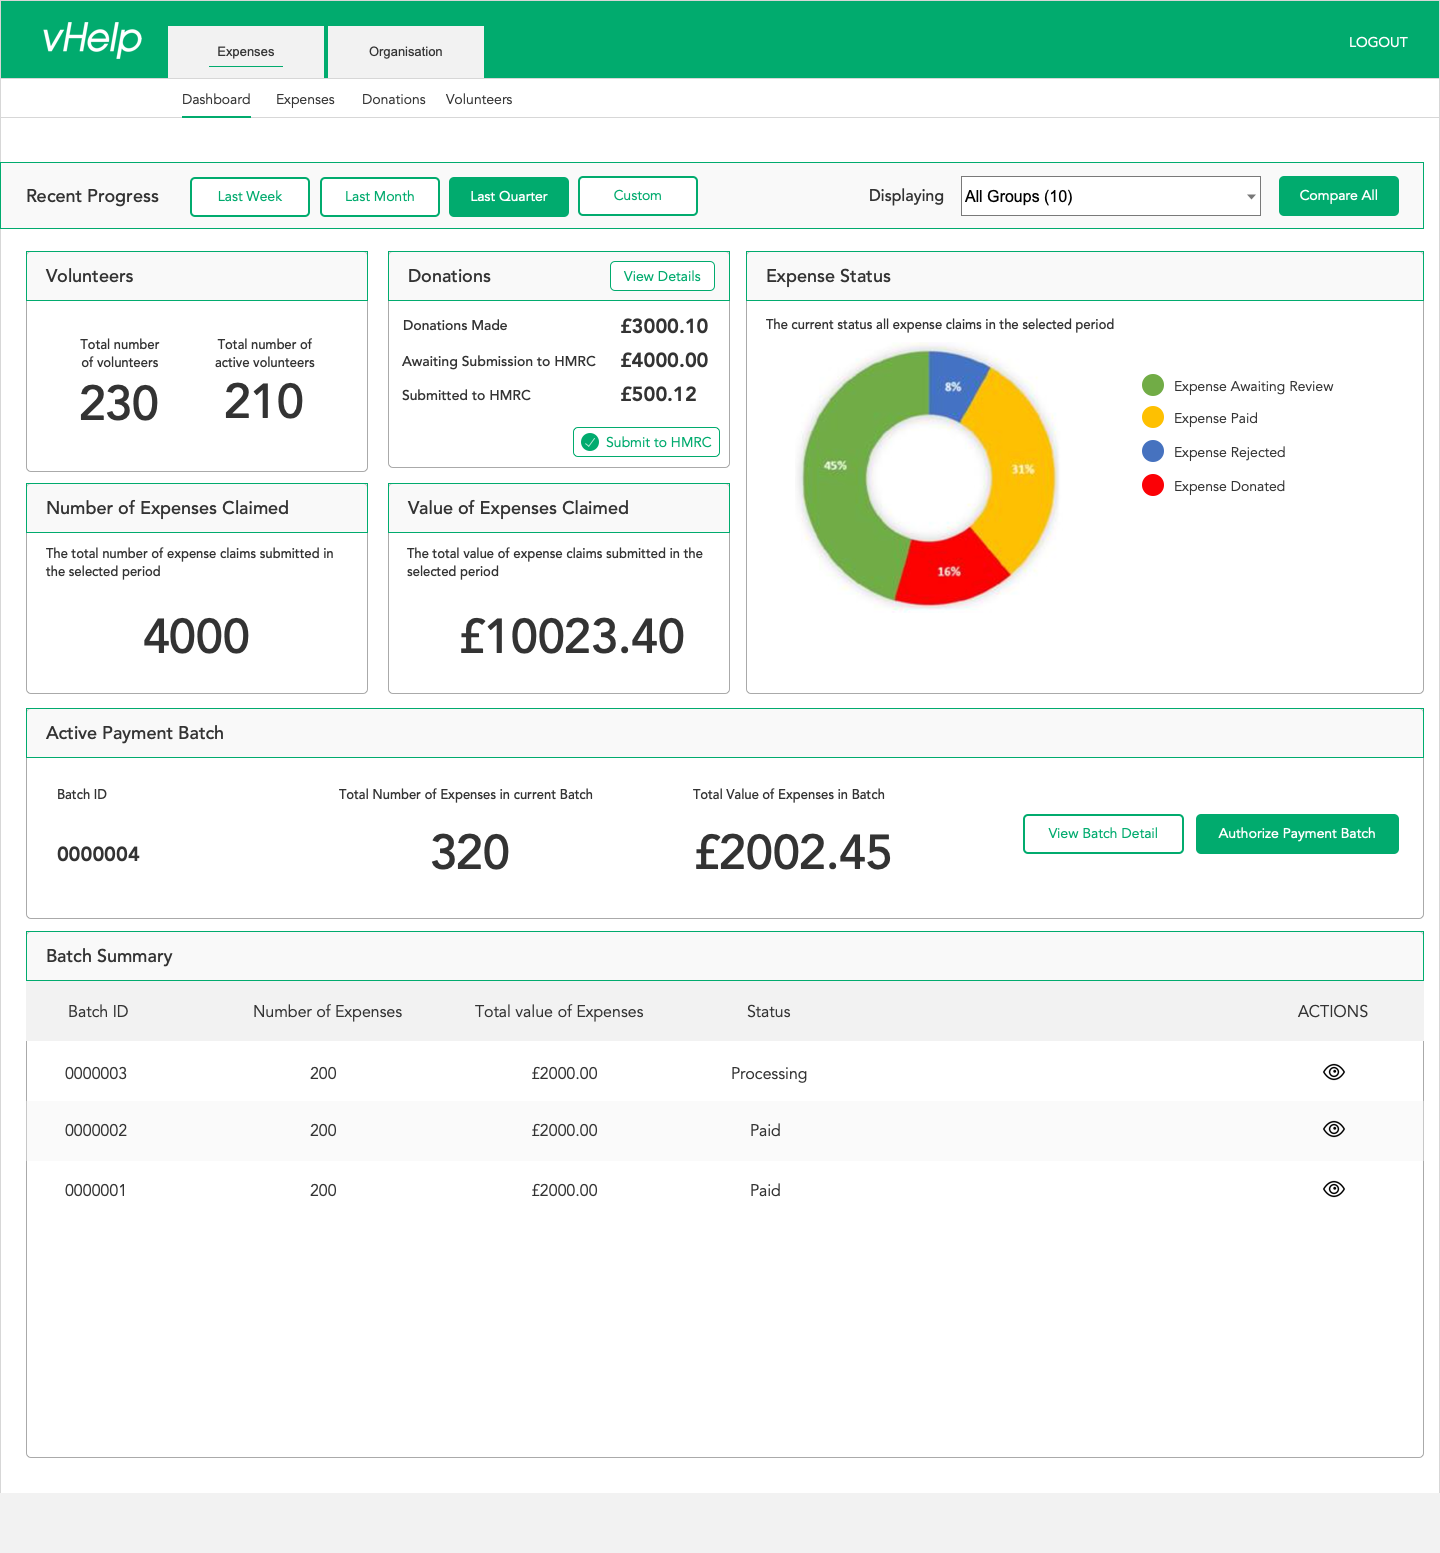View details of batch 0000003
The height and width of the screenshot is (1553, 1440).
coord(1333,1072)
